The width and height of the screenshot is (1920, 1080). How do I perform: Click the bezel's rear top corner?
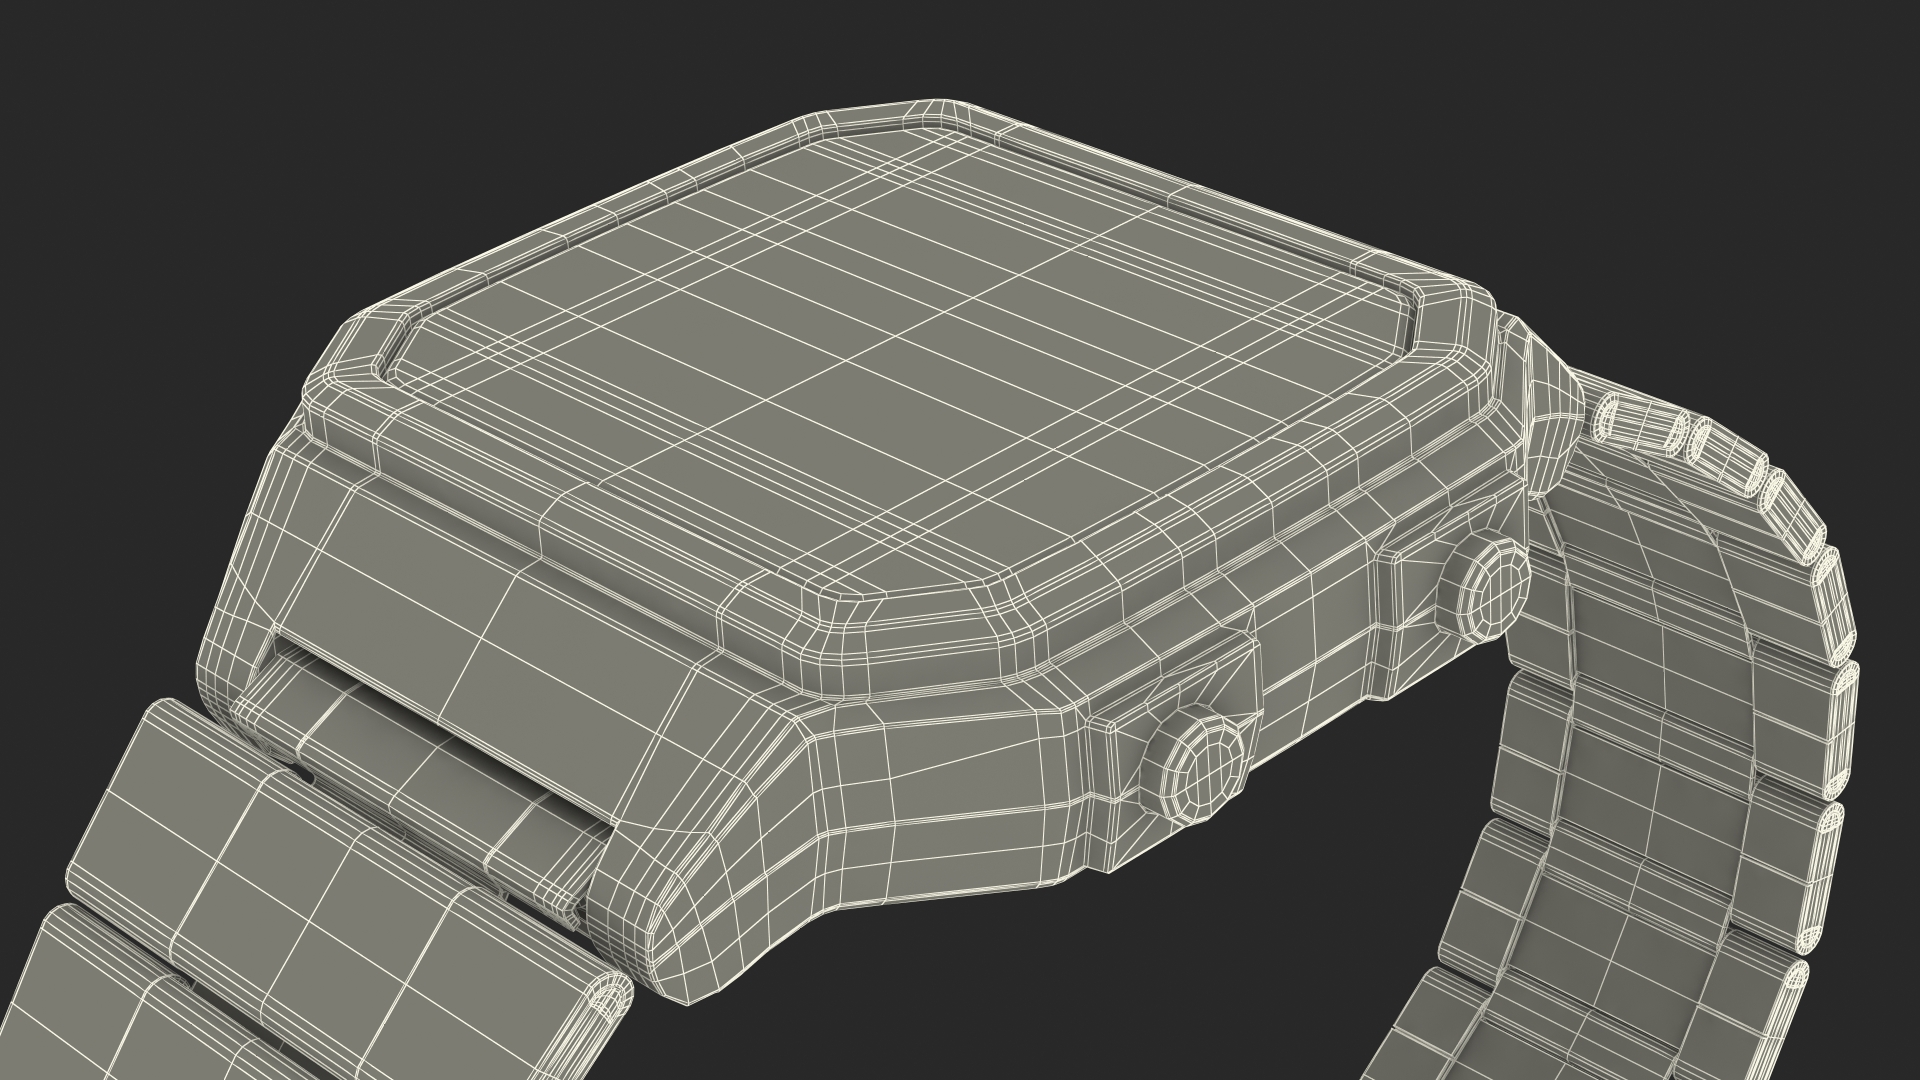[x=940, y=113]
